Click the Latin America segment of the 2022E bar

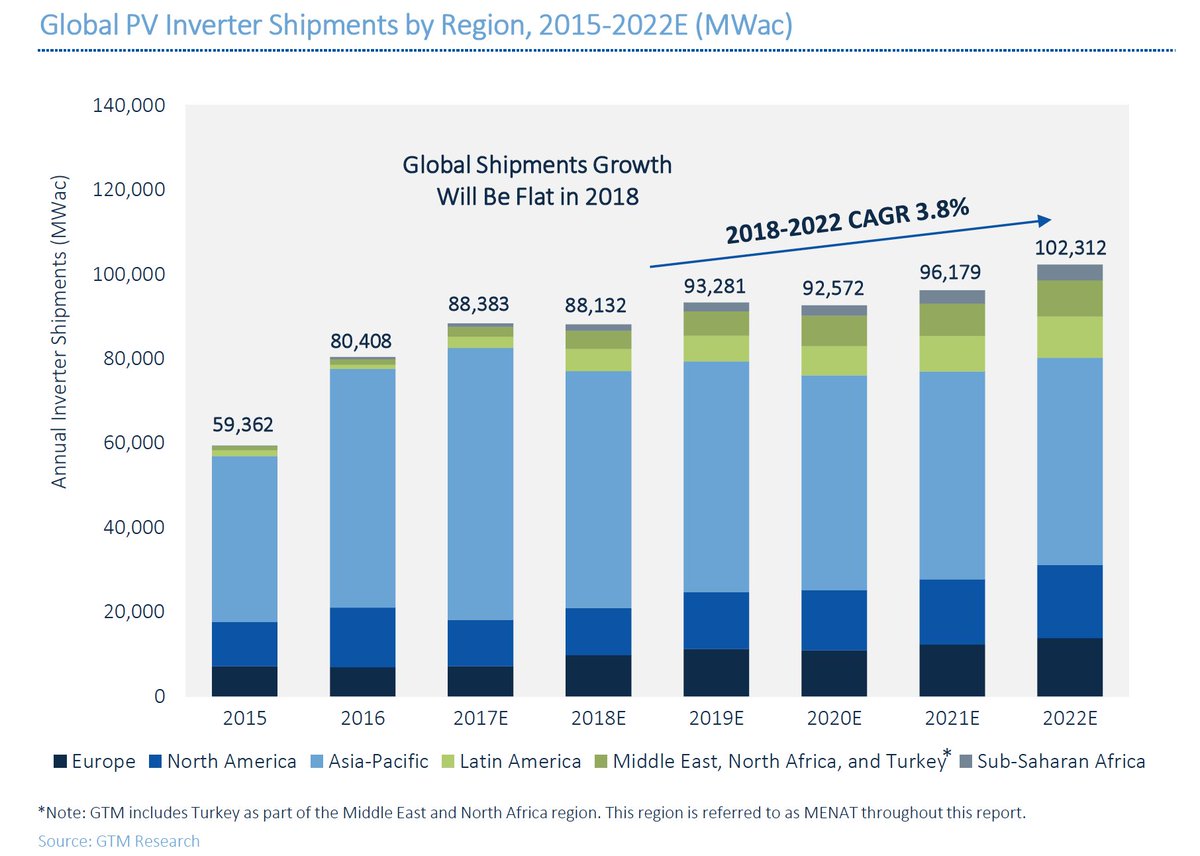(x=1071, y=337)
